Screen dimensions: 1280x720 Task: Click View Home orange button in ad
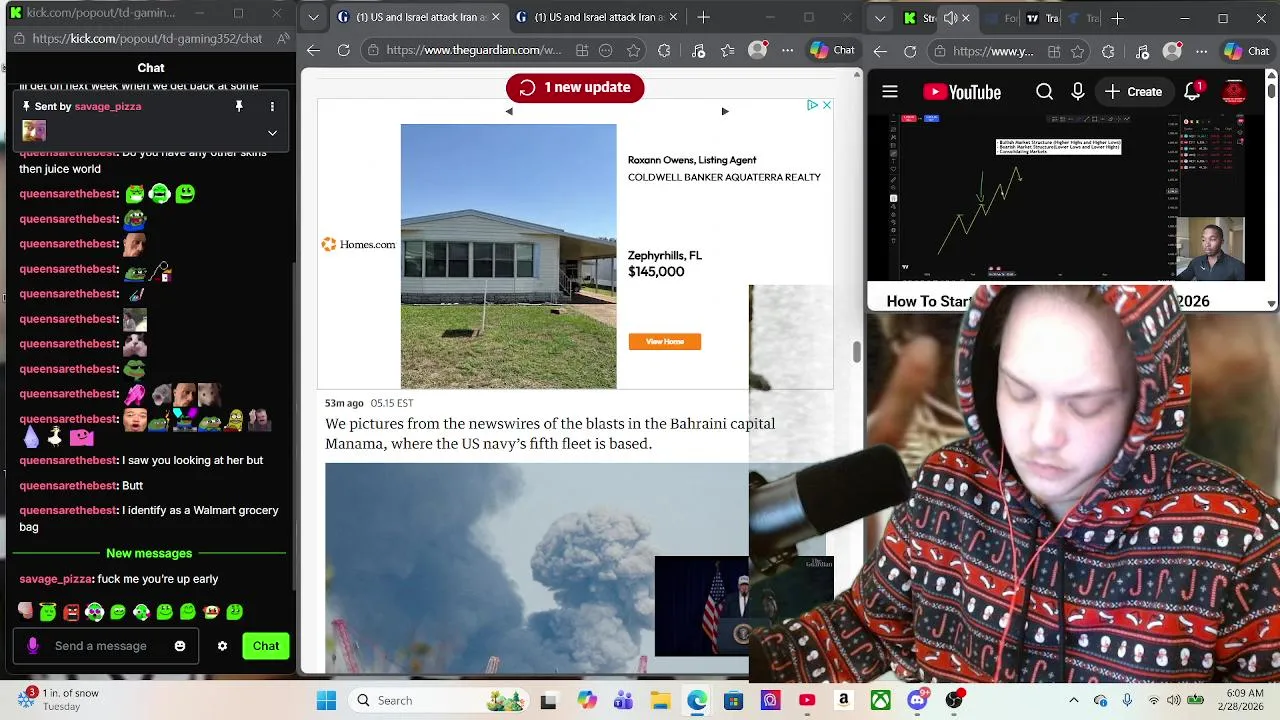(x=665, y=342)
